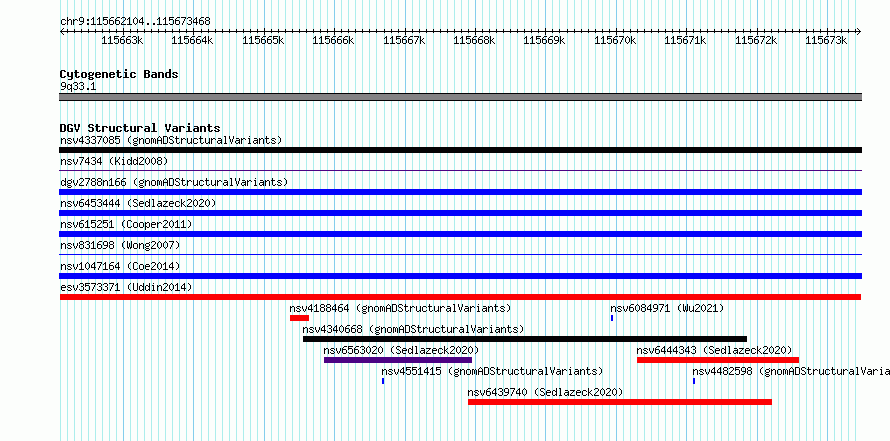Click the DGV Structural Variants track title
Viewport: 890px width, 441px height.
coord(140,128)
